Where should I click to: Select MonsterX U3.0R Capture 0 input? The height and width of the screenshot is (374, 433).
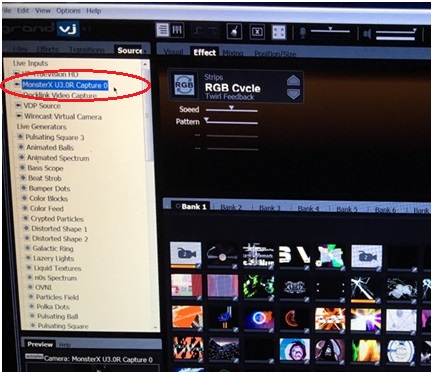point(65,85)
